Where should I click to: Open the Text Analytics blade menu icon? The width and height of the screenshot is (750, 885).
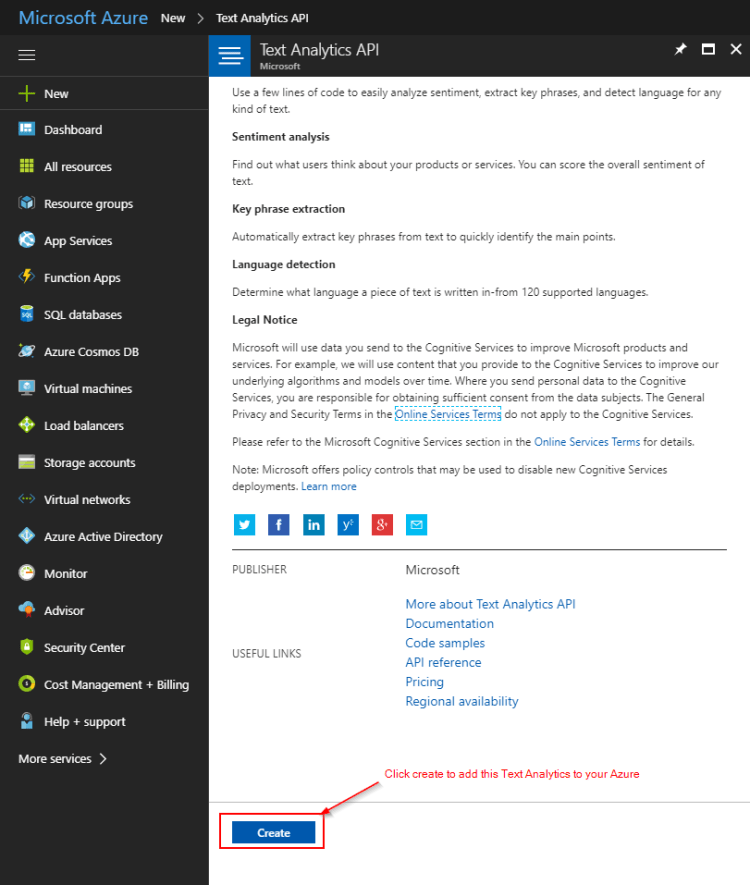(x=230, y=56)
